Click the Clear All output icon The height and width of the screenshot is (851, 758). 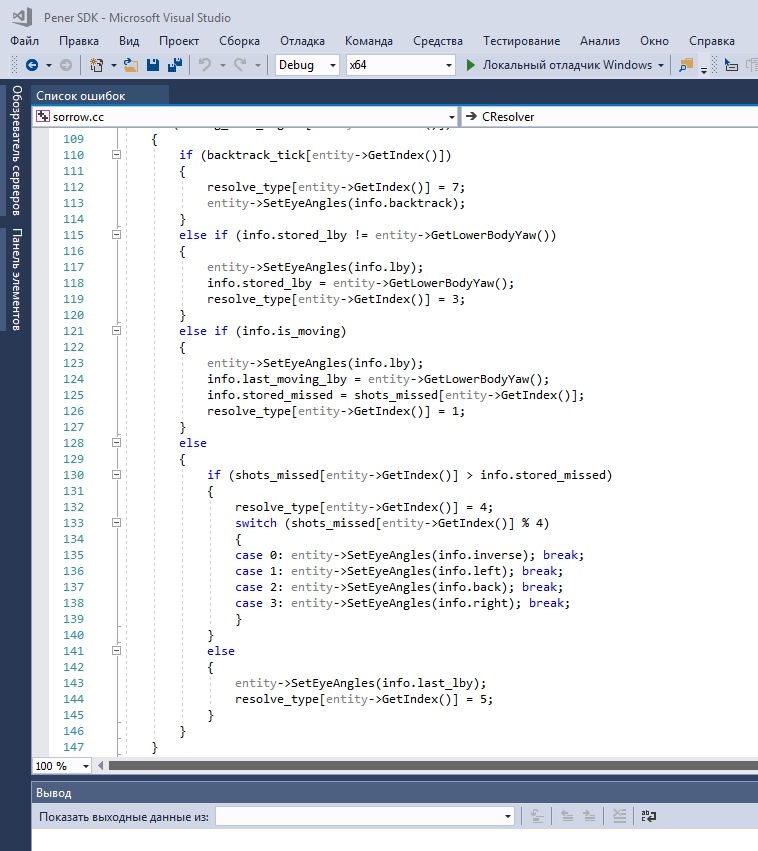[620, 816]
